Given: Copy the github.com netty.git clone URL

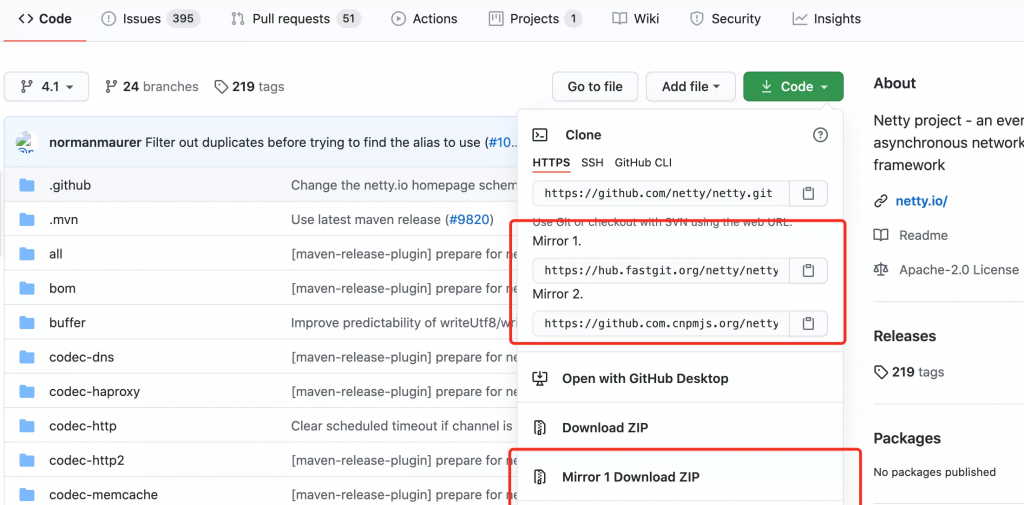Looking at the screenshot, I should point(808,193).
